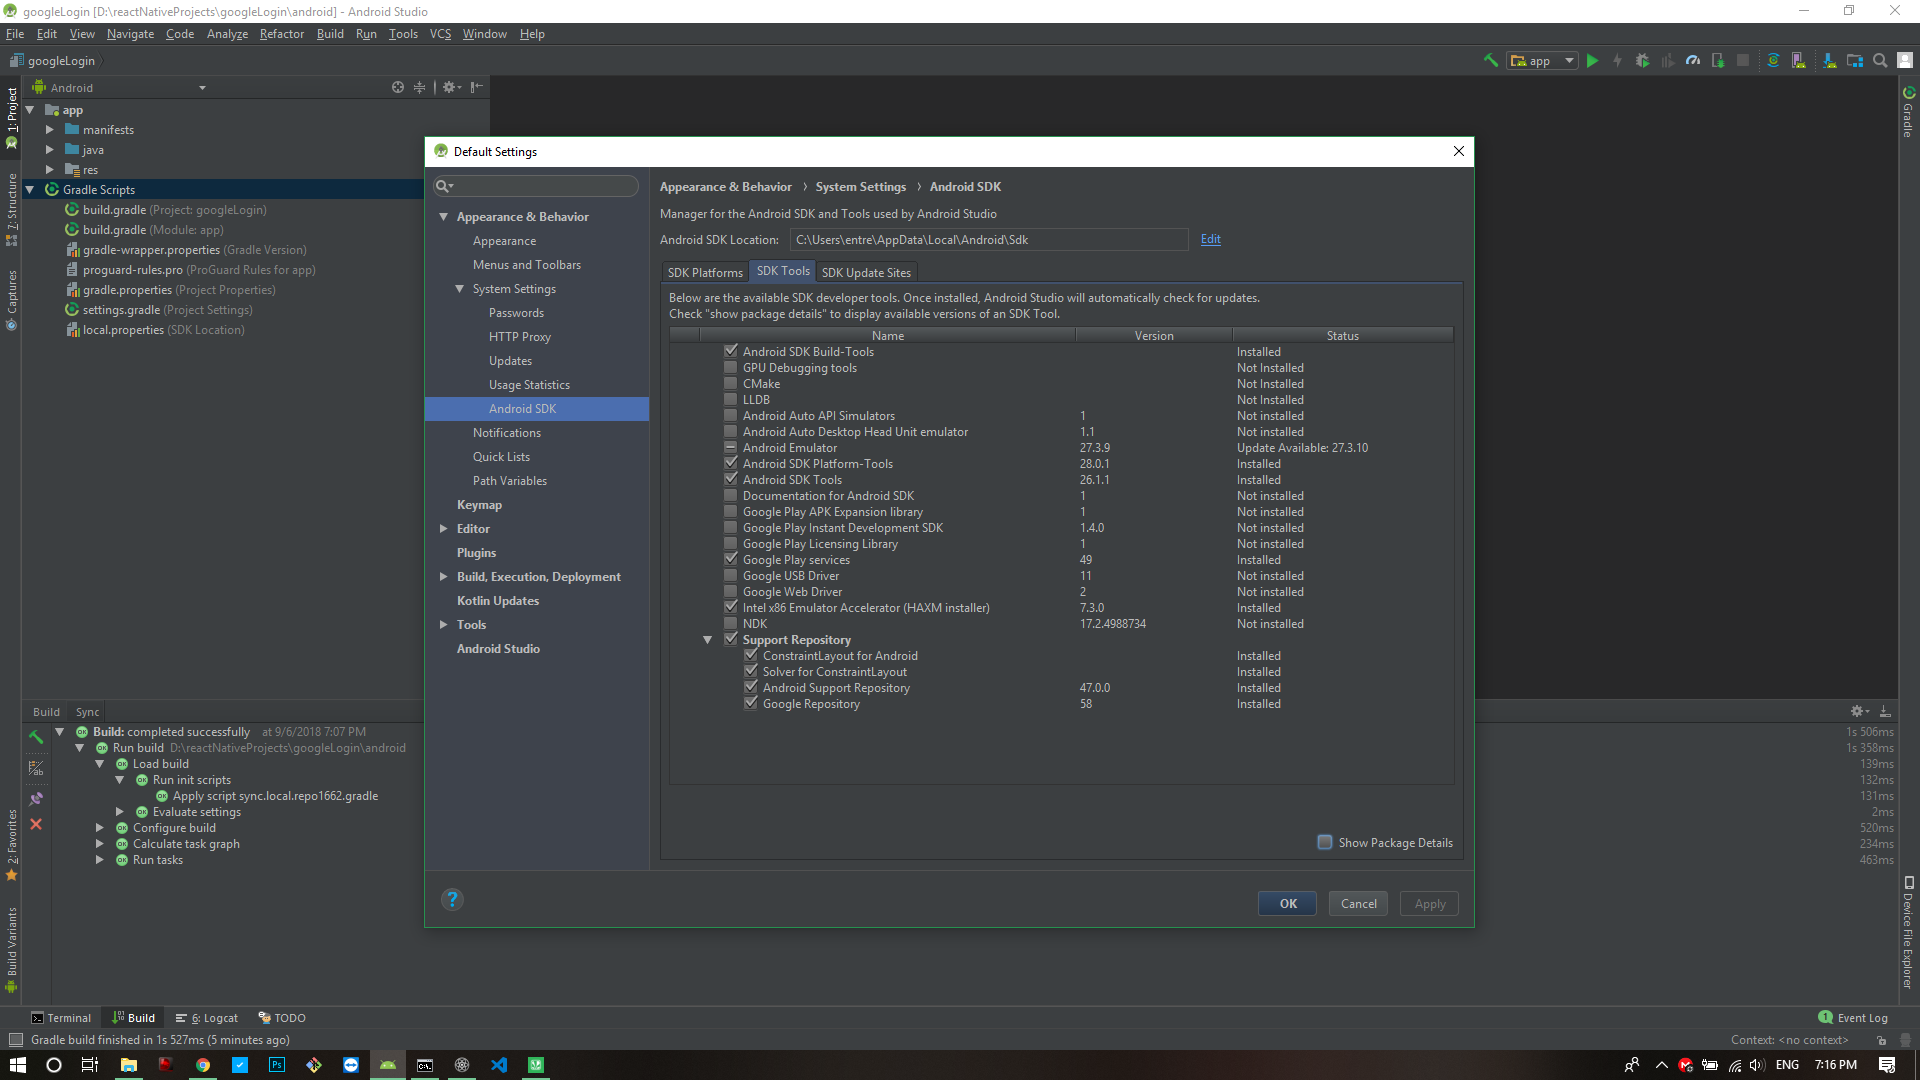Click the Windows Start button
This screenshot has height=1080, width=1920.
coord(17,1065)
